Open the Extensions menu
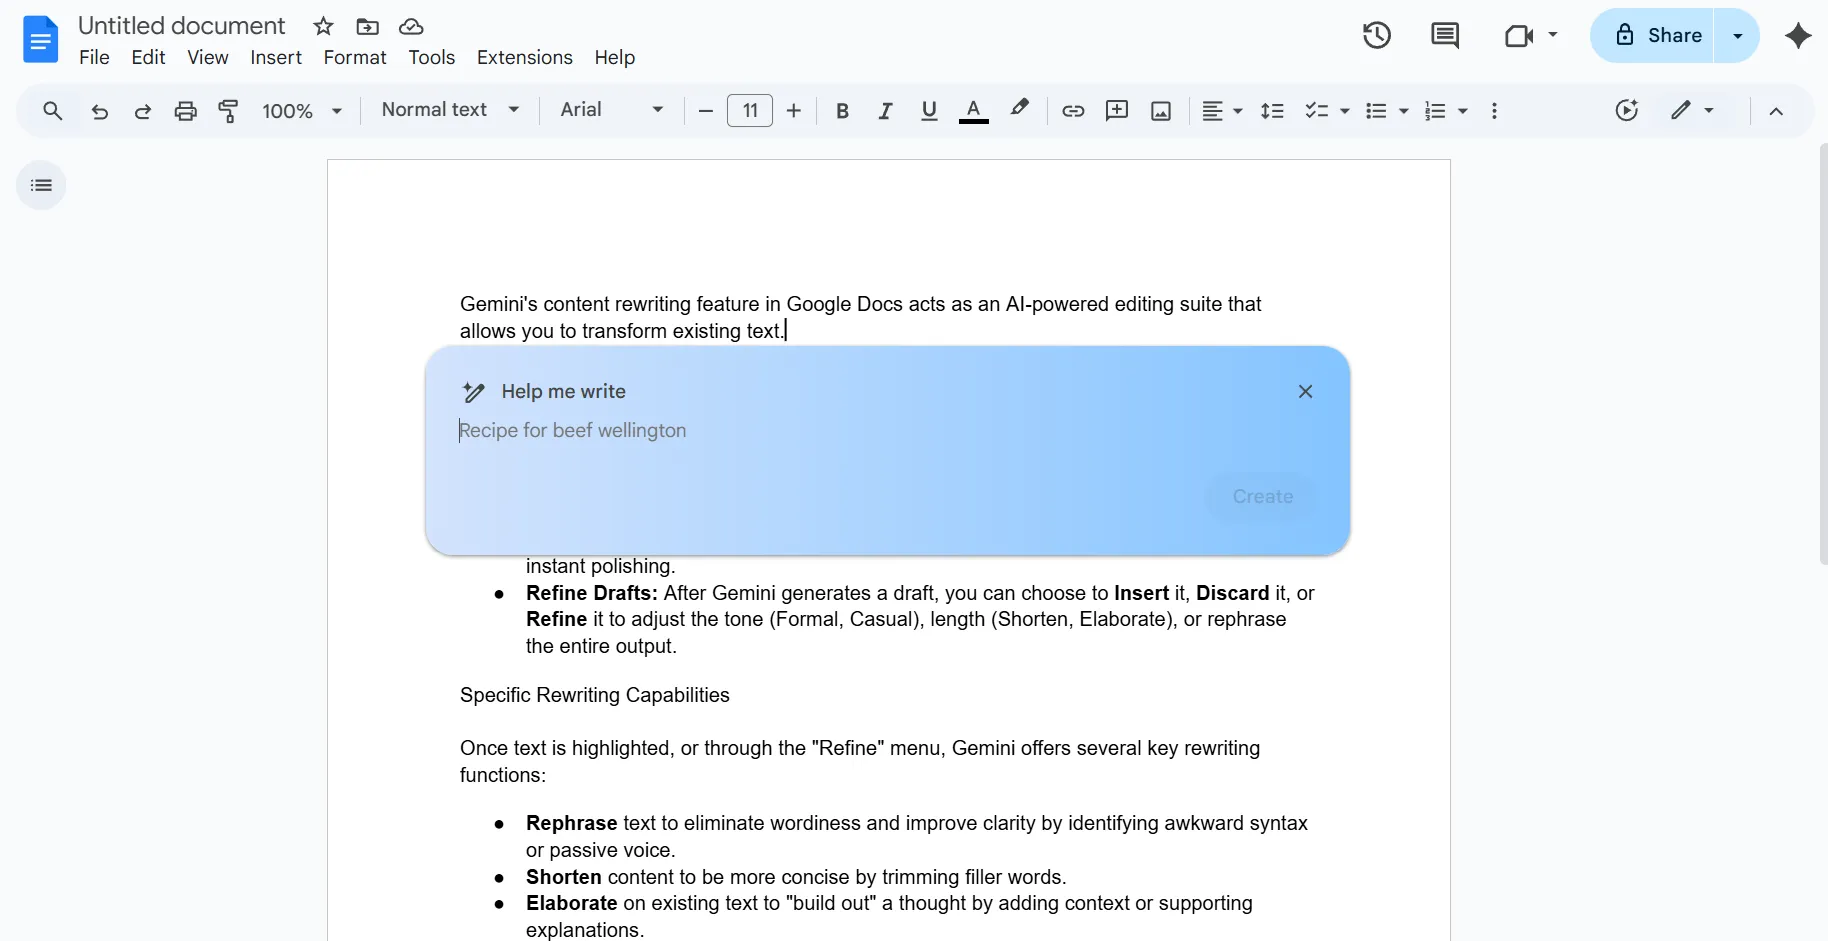Image resolution: width=1828 pixels, height=941 pixels. pyautogui.click(x=525, y=57)
